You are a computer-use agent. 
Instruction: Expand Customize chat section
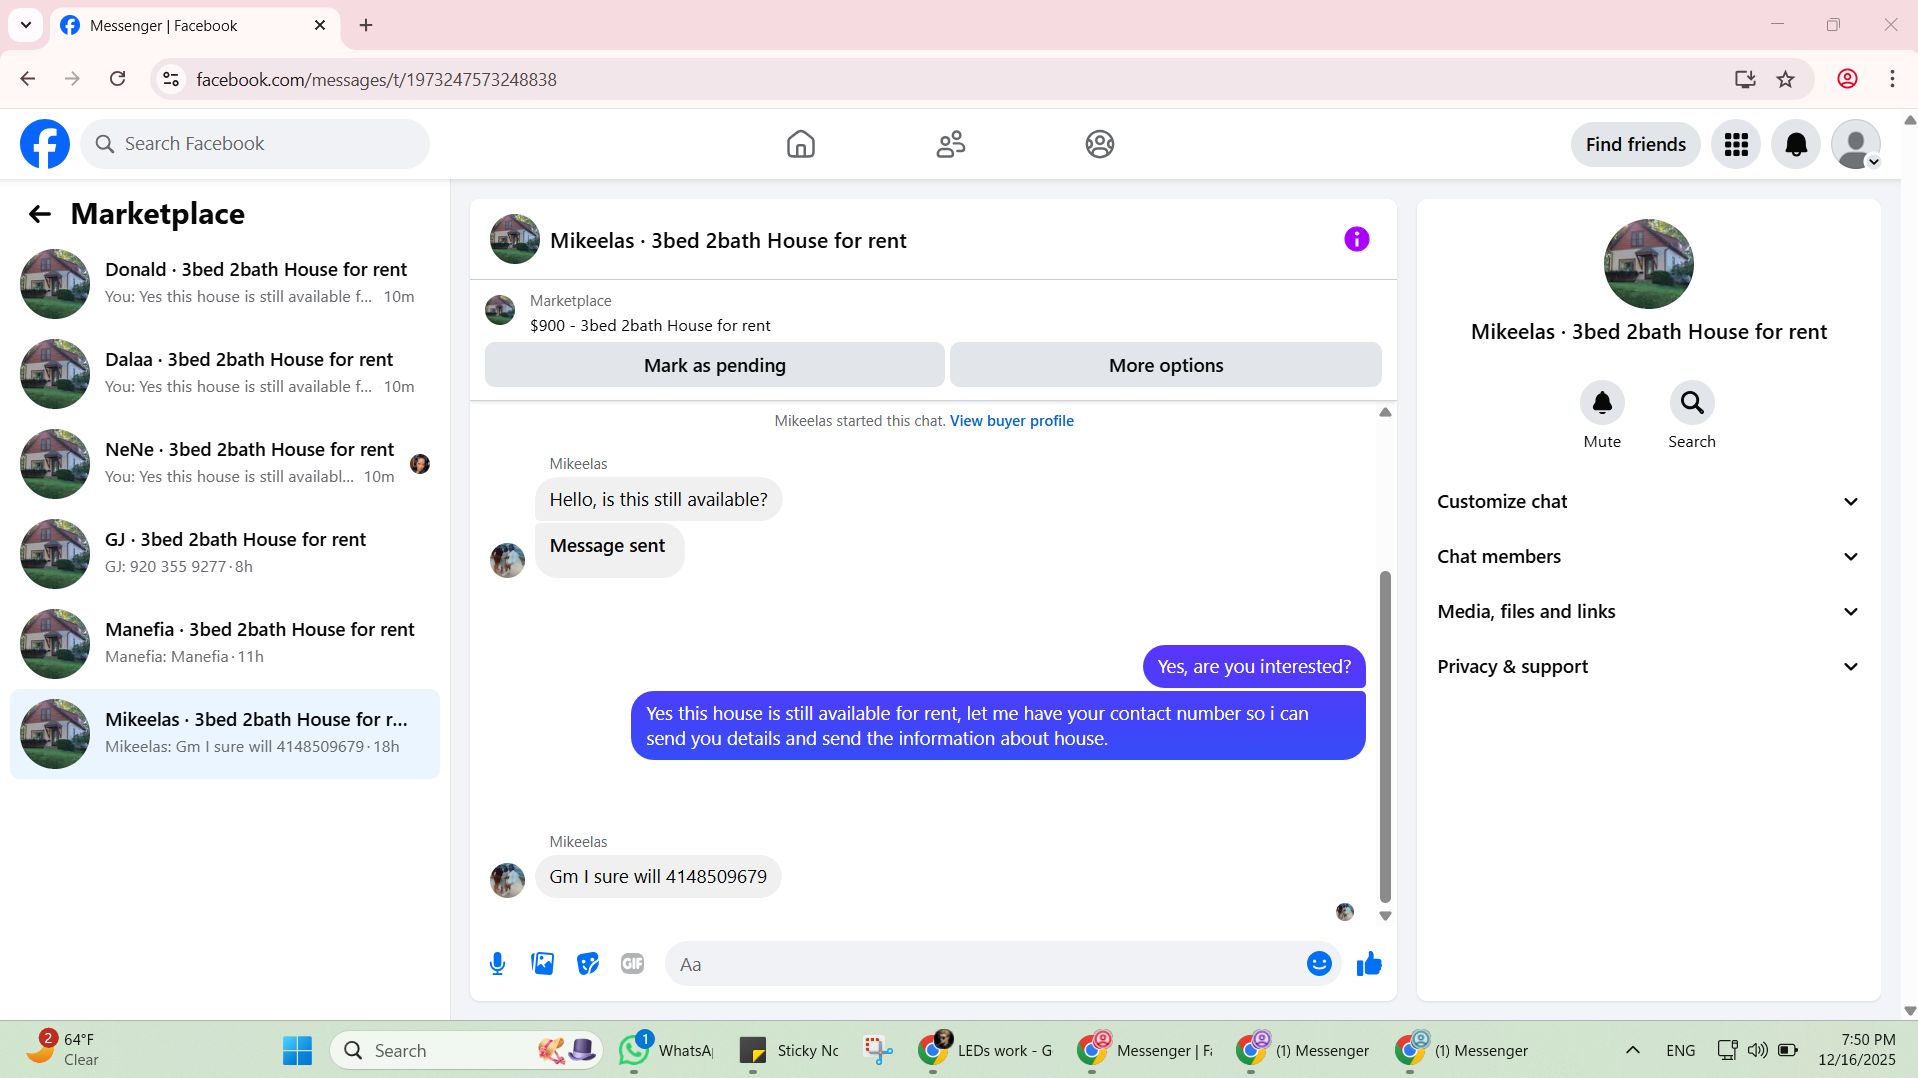click(x=1648, y=502)
